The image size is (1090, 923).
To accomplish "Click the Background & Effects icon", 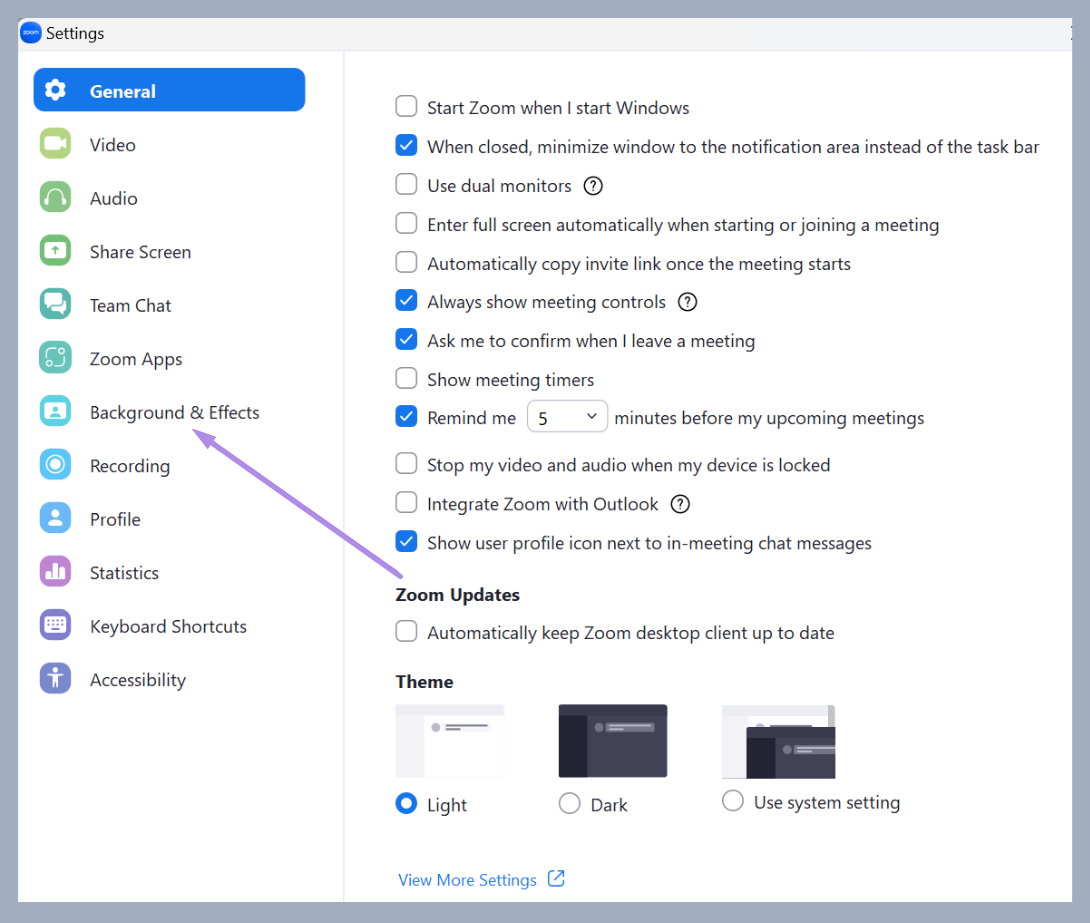I will [x=55, y=411].
